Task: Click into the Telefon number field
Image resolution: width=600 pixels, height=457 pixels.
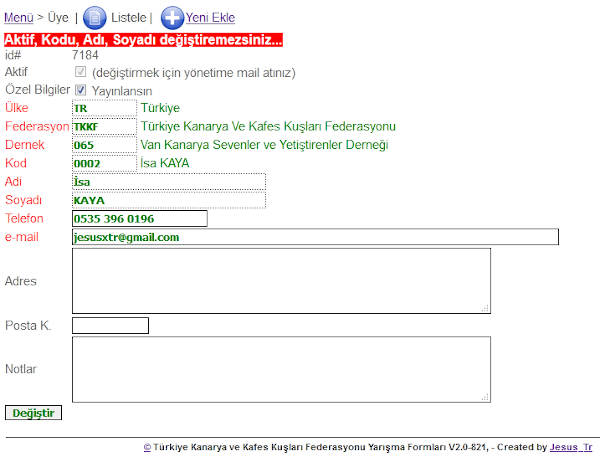Action: [139, 218]
